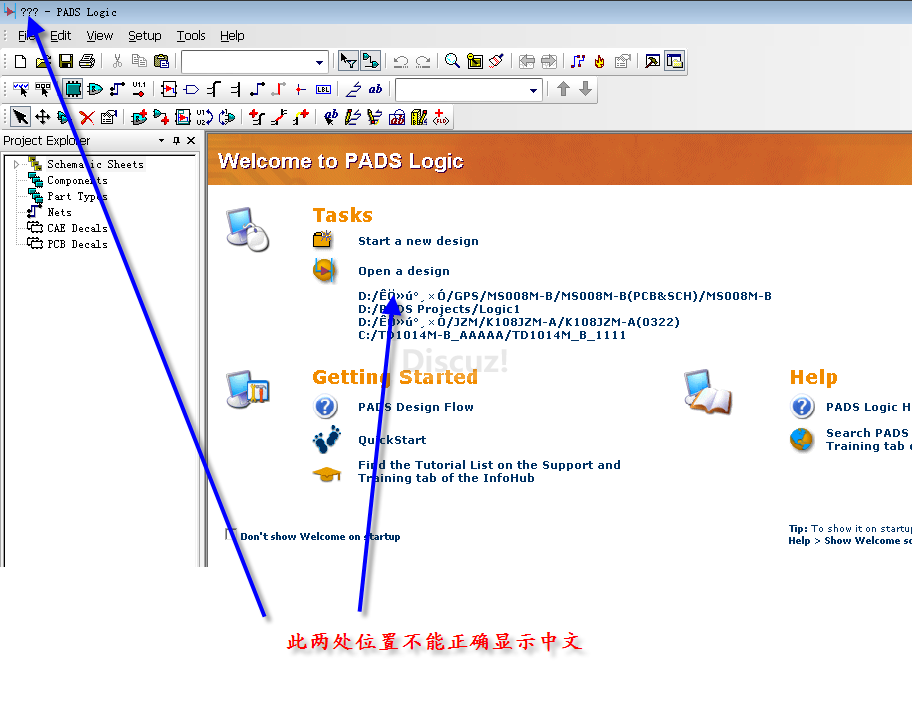Click the Redraw brush icon

[x=496, y=61]
